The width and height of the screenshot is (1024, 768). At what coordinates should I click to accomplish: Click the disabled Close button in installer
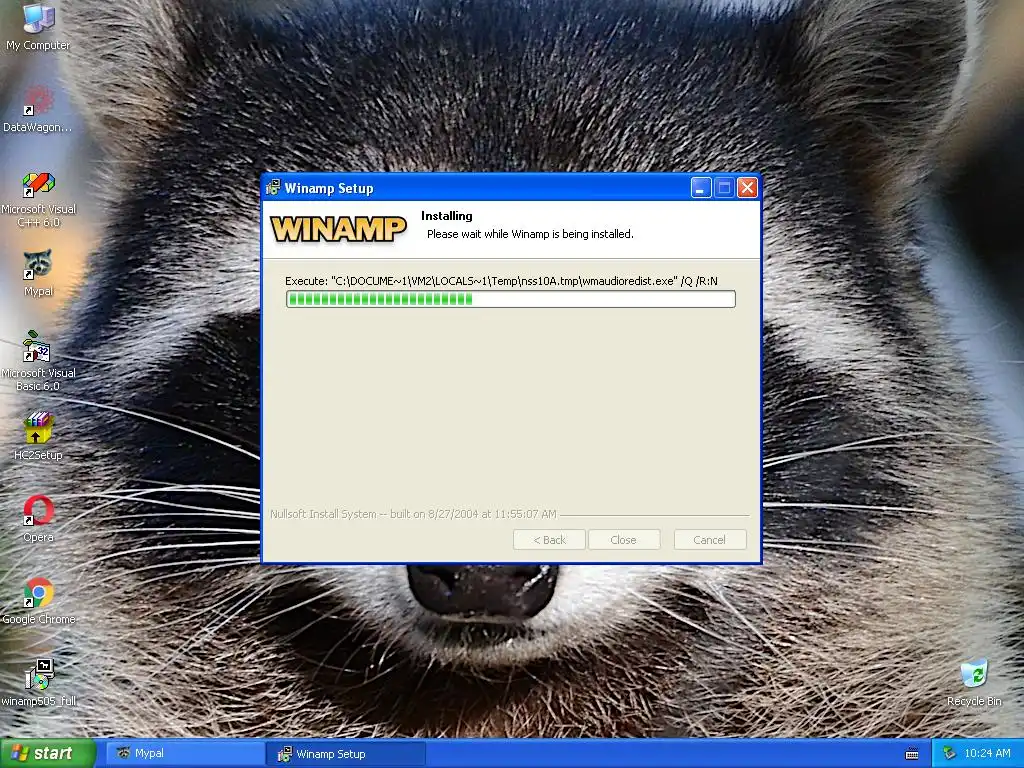coord(624,540)
